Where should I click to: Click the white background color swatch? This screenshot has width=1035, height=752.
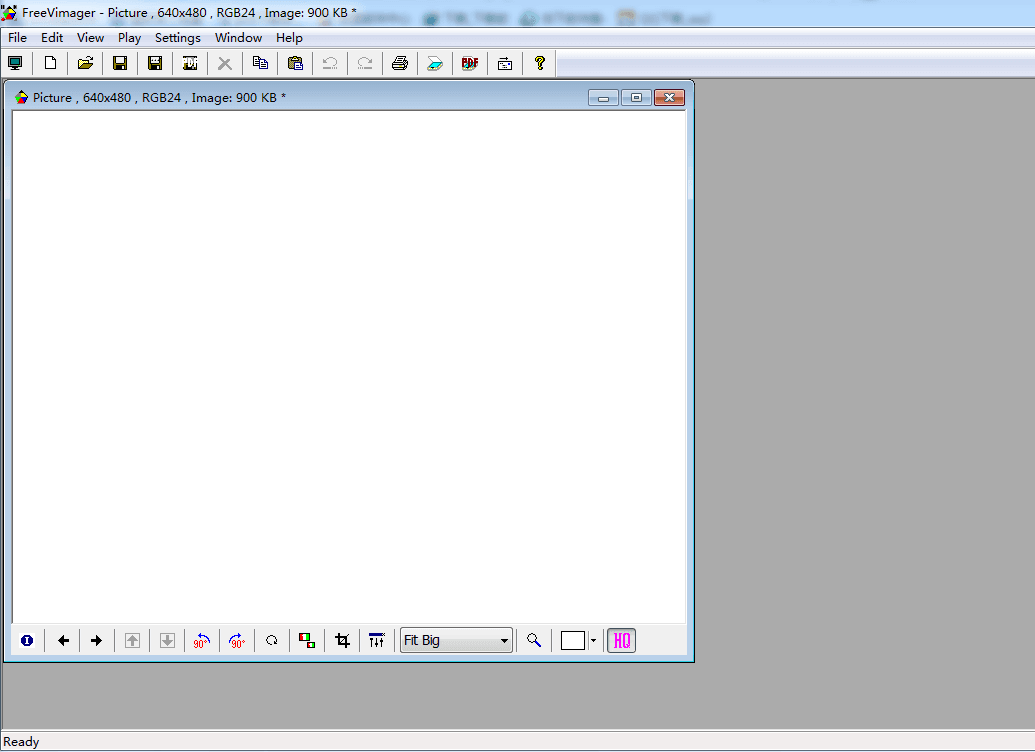pyautogui.click(x=572, y=641)
